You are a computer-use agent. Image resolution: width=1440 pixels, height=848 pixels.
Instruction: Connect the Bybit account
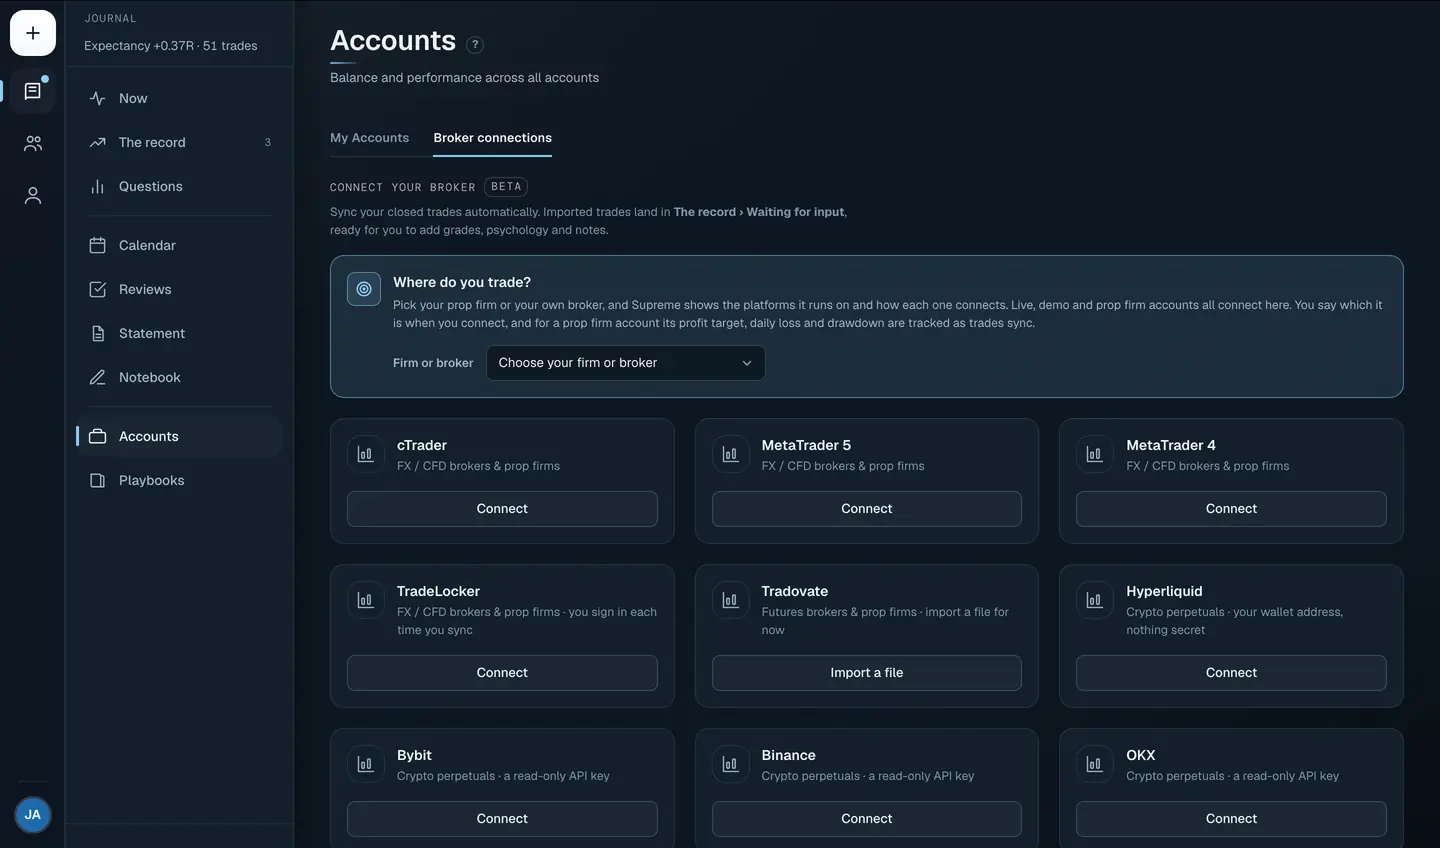(502, 819)
